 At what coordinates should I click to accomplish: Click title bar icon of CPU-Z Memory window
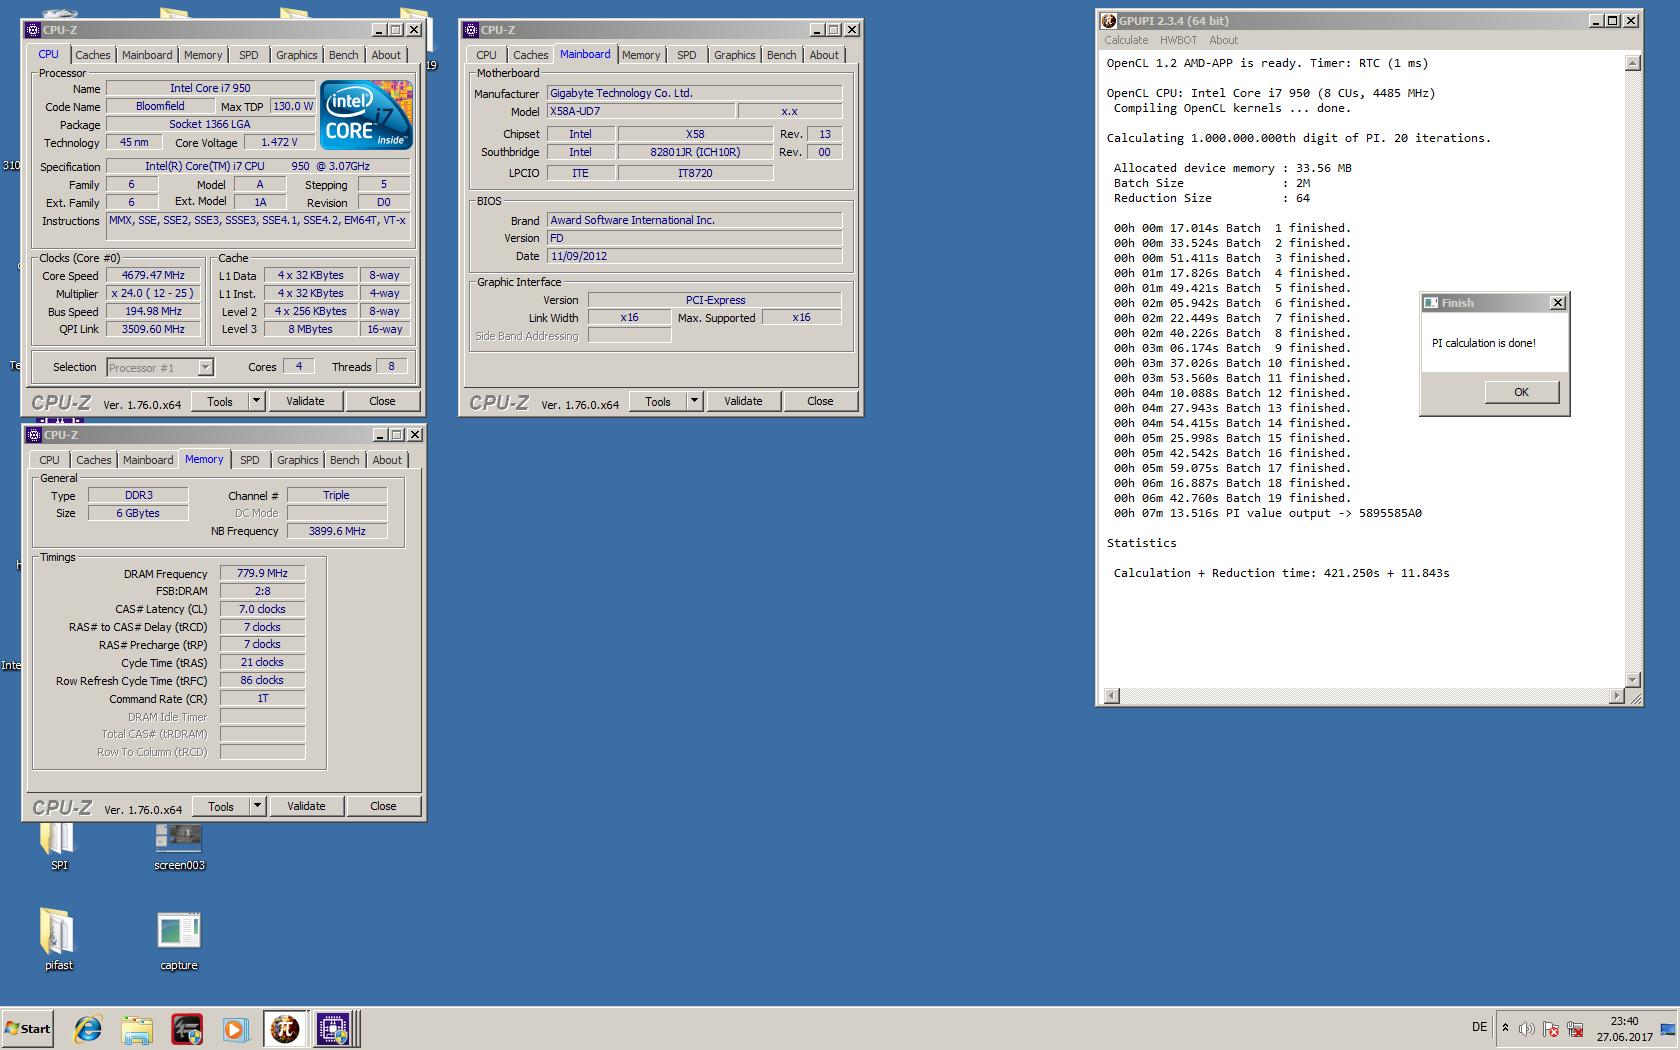pyautogui.click(x=33, y=435)
